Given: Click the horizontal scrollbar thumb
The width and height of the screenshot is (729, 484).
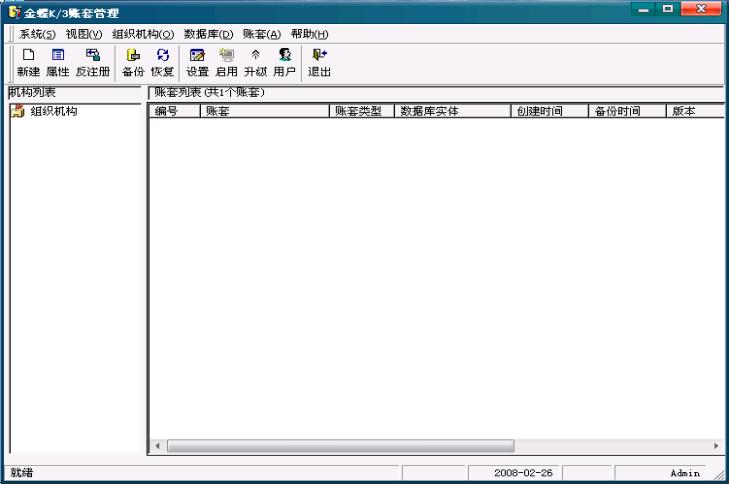Looking at the screenshot, I should point(341,446).
